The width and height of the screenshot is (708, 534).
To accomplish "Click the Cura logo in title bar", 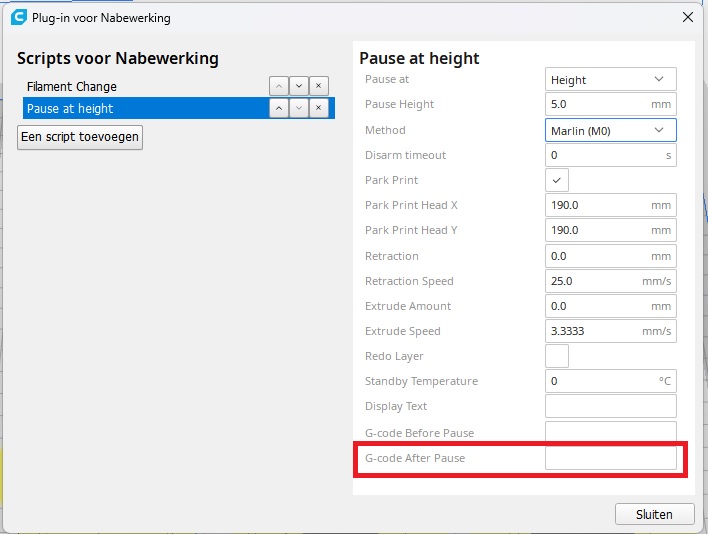I will pos(17,17).
